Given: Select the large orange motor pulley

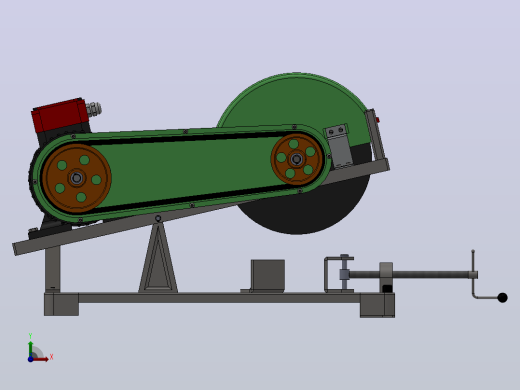Looking at the screenshot, I should pos(77,178).
